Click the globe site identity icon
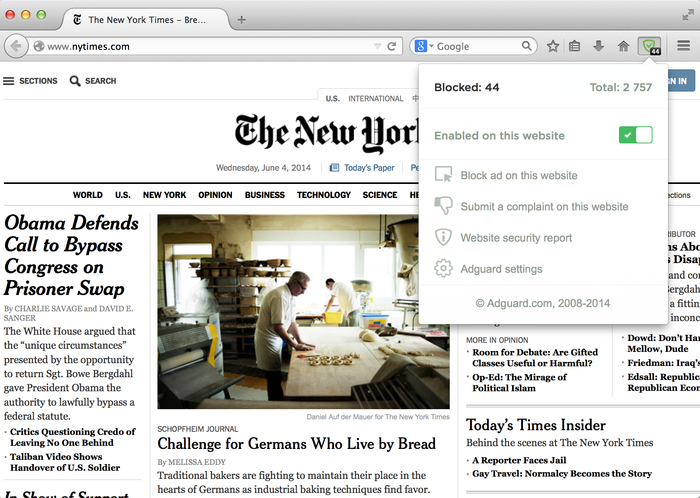The image size is (700, 498). (x=39, y=46)
